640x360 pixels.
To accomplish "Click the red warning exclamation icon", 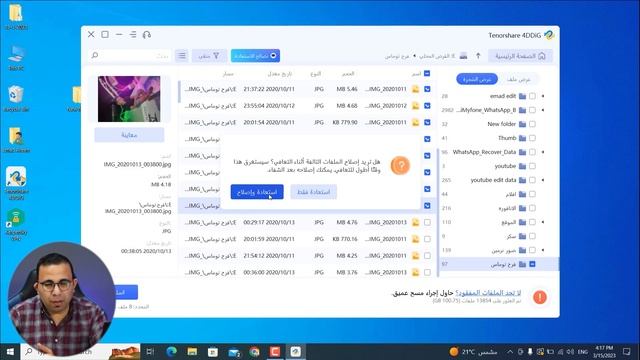I will pyautogui.click(x=540, y=297).
